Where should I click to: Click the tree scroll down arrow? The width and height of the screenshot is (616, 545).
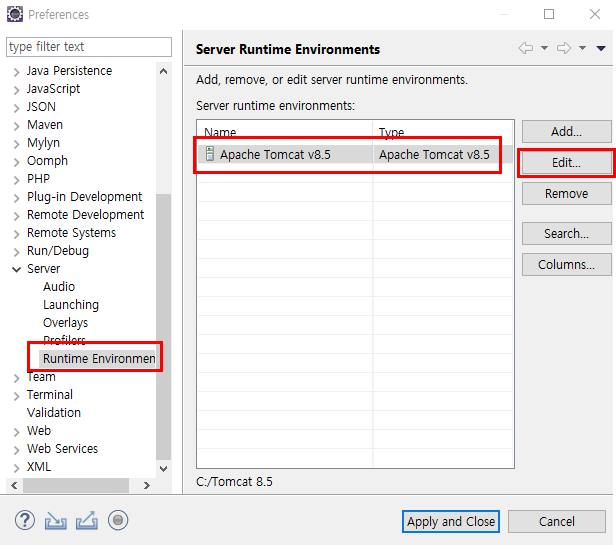[x=163, y=468]
